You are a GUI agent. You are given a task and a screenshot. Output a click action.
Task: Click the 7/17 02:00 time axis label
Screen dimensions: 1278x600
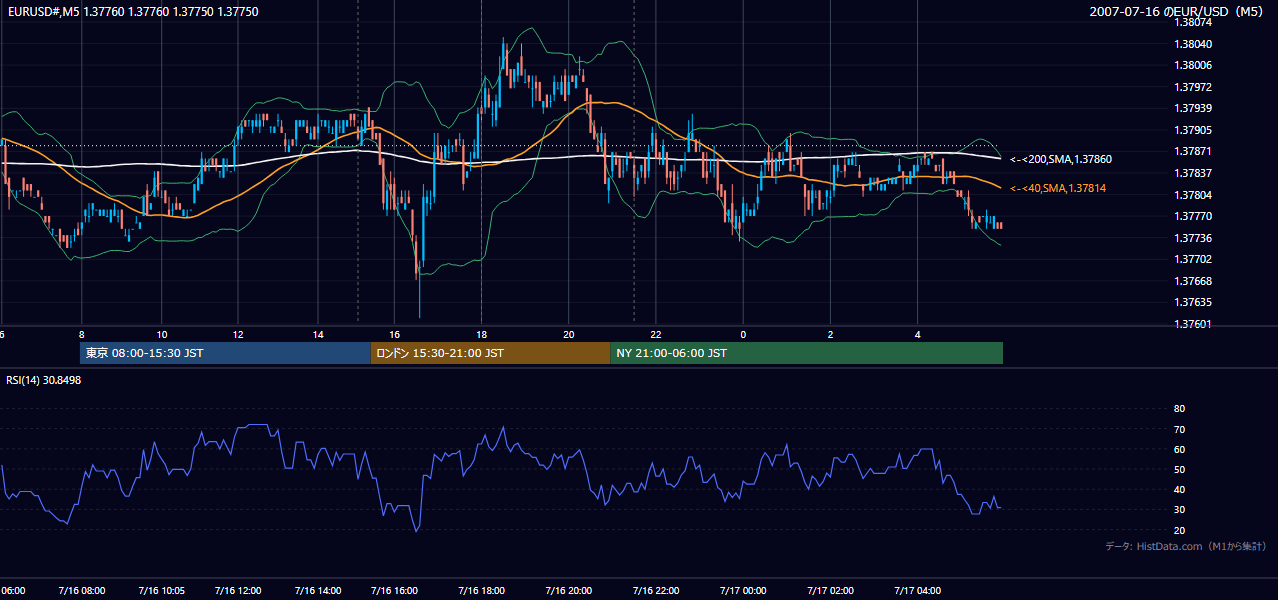coord(830,591)
